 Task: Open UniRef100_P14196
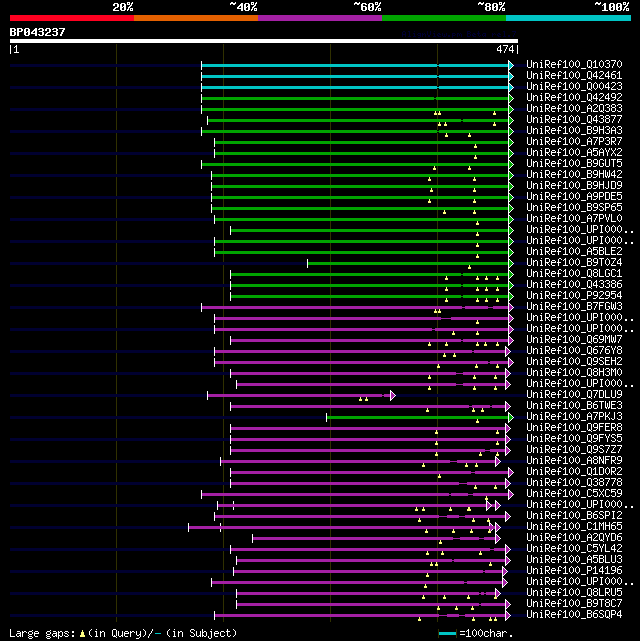[x=574, y=571]
